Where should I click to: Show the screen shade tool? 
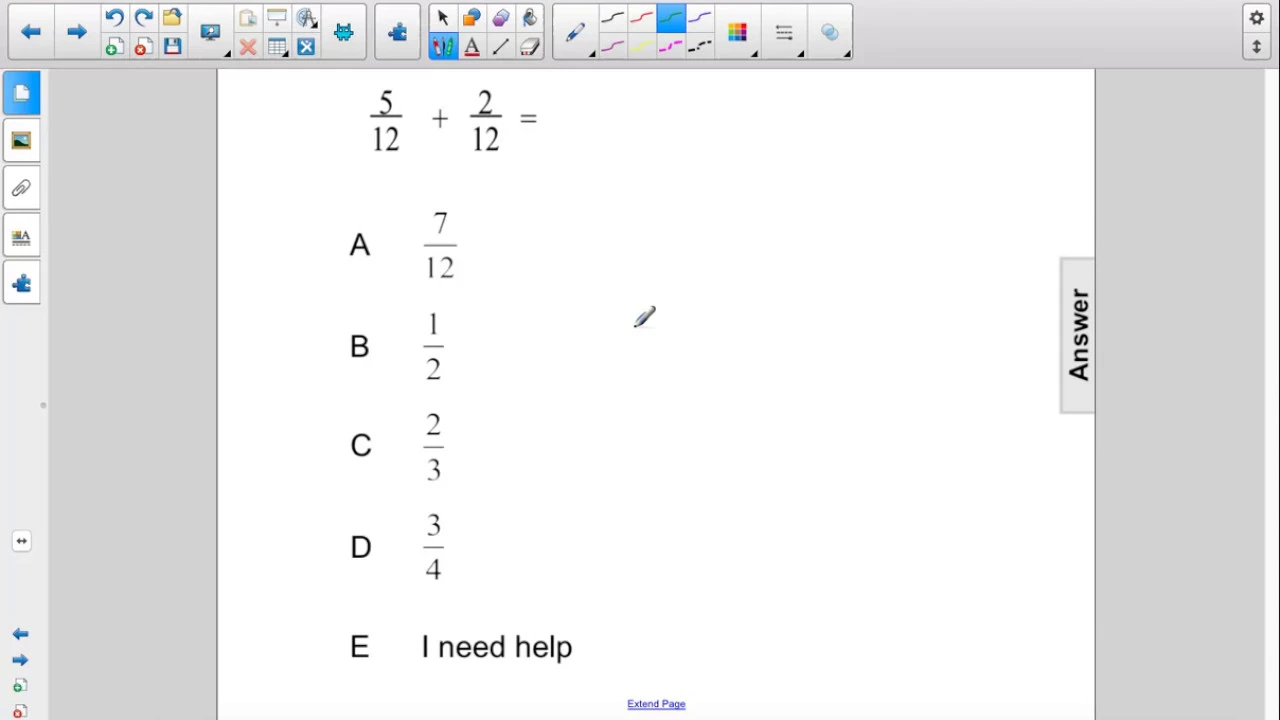point(277,18)
